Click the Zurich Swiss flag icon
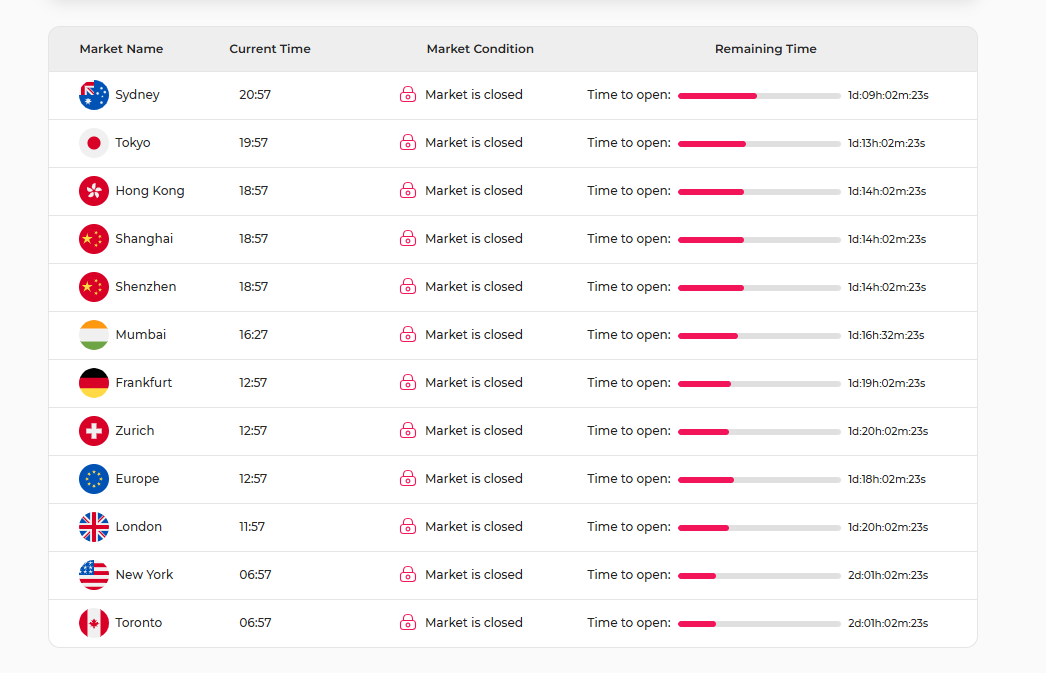 coord(94,431)
